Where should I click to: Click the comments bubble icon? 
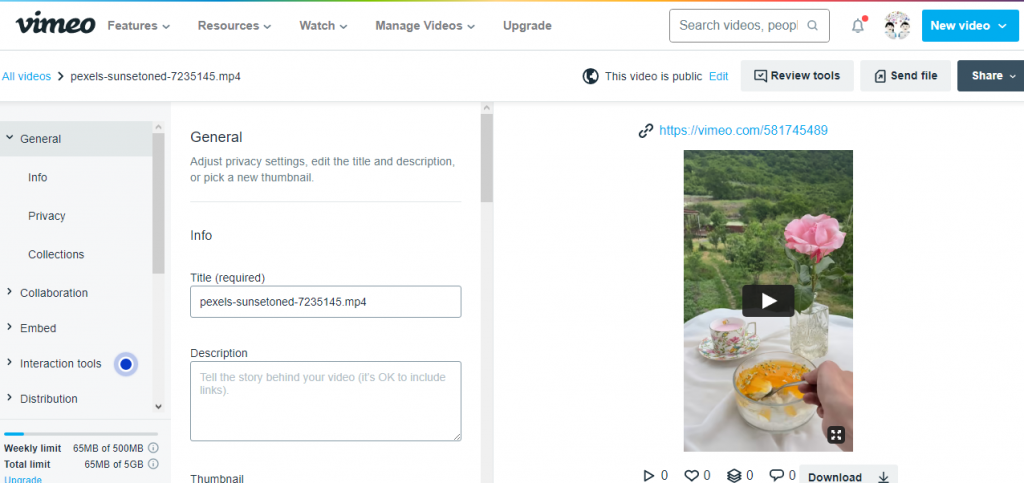pos(776,476)
